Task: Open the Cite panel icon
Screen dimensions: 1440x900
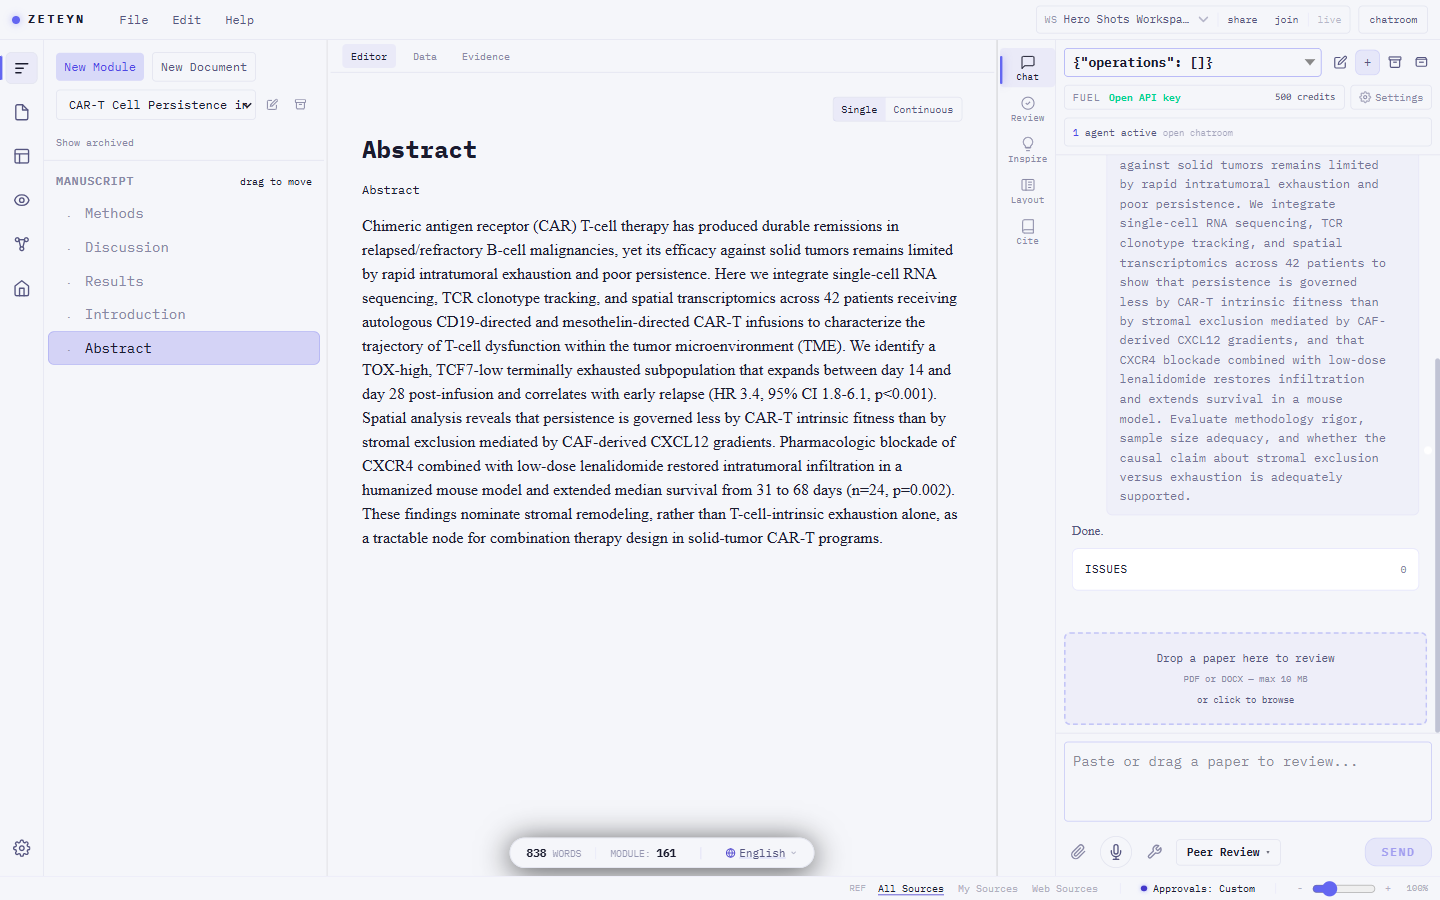Action: tap(1027, 232)
